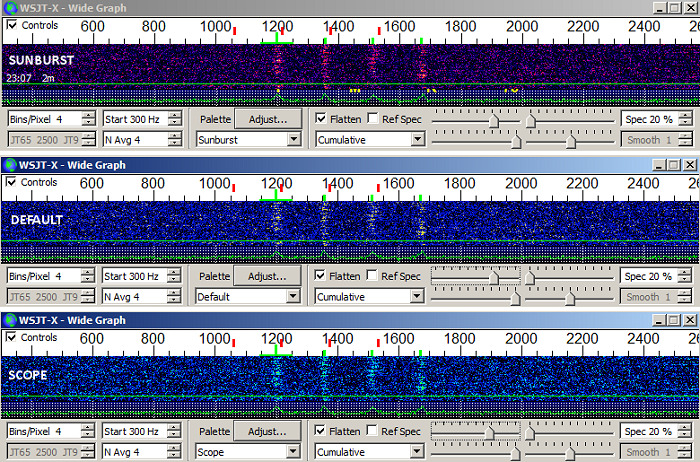Toggle Controls checkbox in Default window

[11, 182]
